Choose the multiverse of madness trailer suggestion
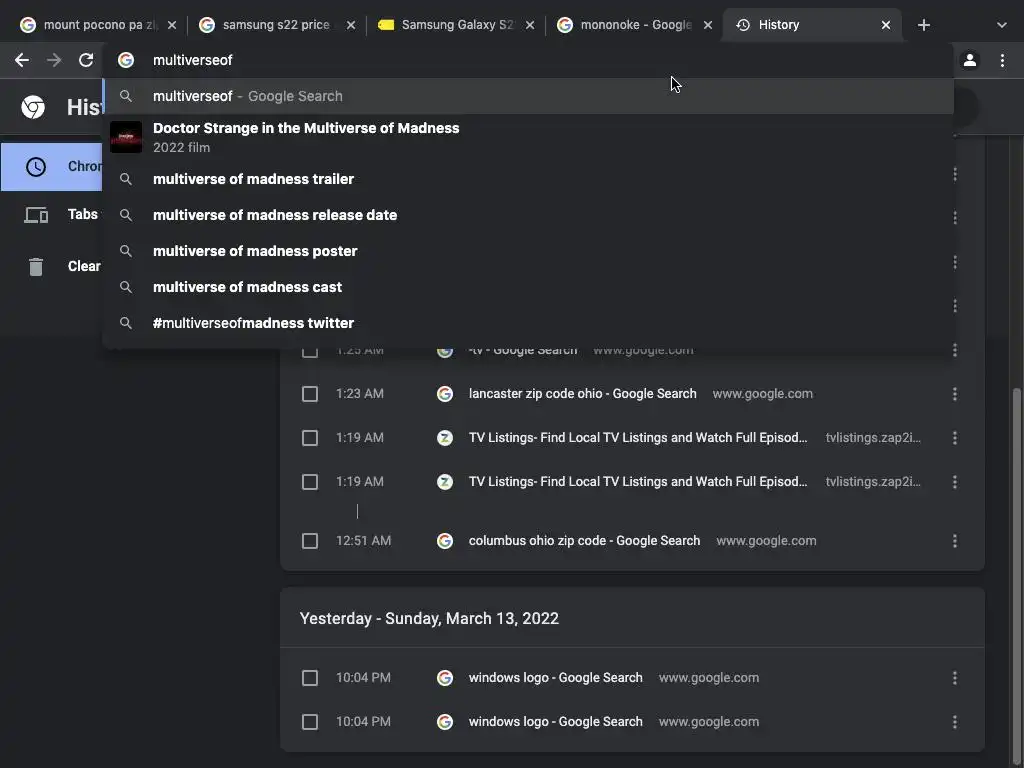The image size is (1024, 768). [x=253, y=179]
